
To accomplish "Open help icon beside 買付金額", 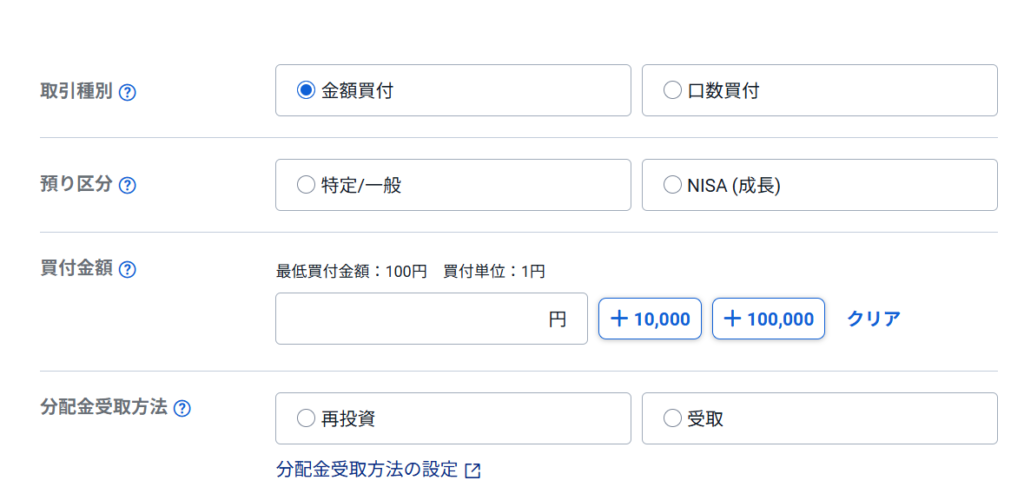I will [127, 269].
